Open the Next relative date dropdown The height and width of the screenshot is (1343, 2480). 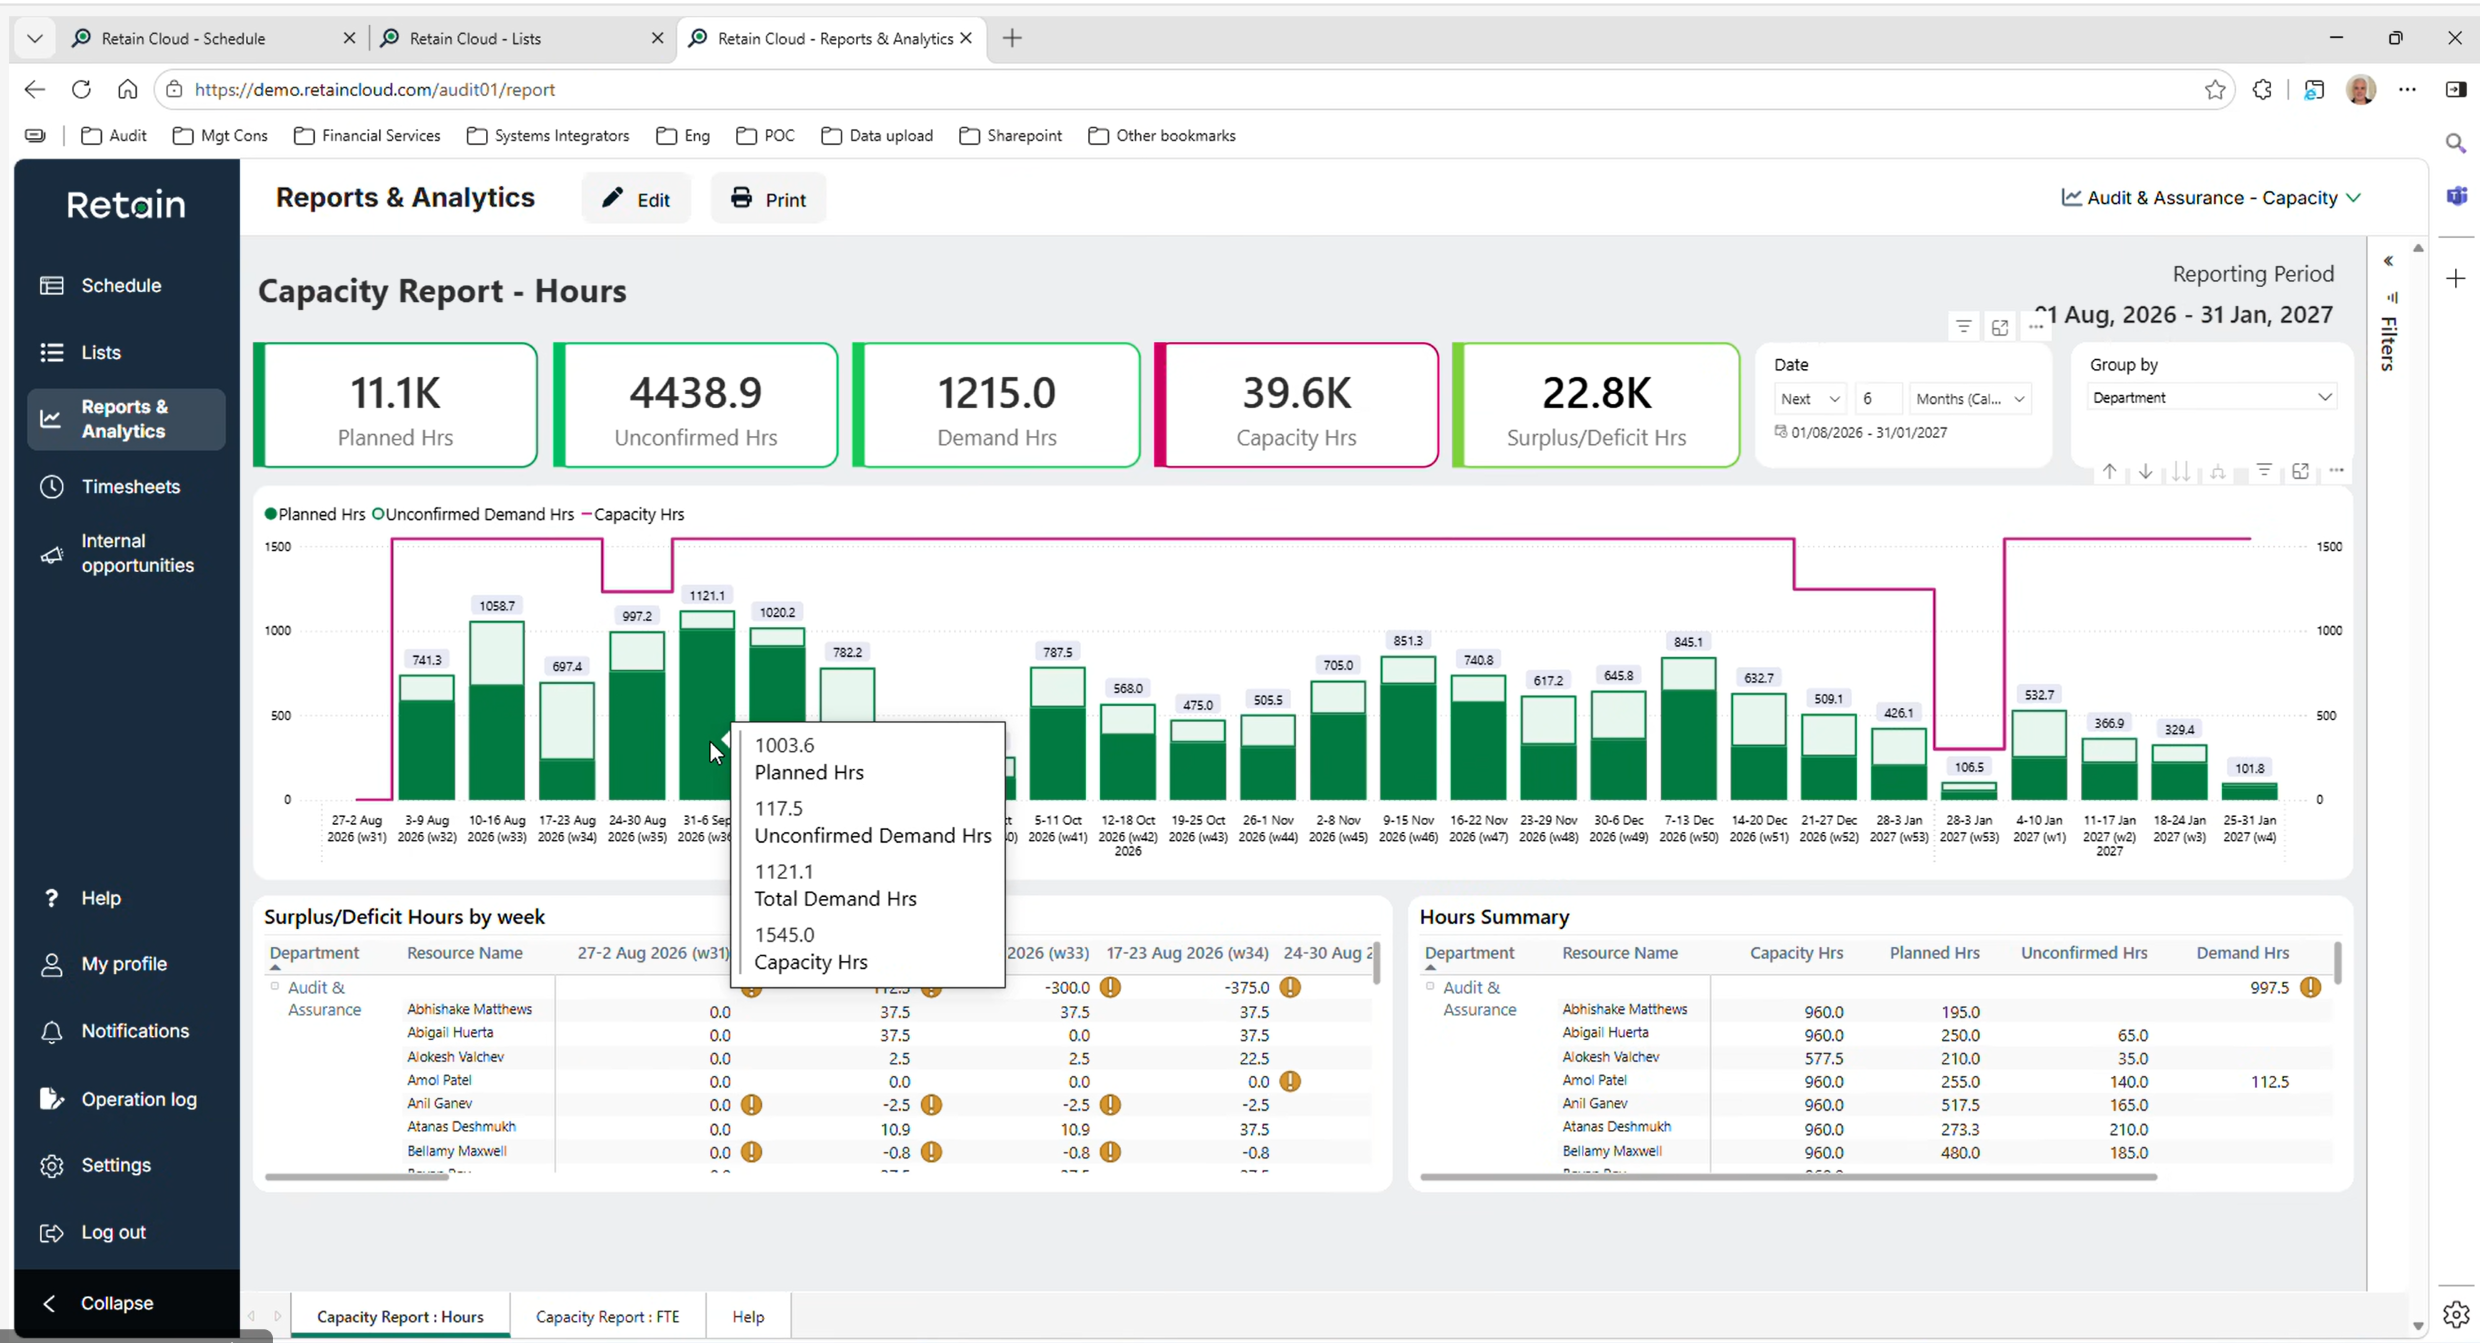pyautogui.click(x=1809, y=398)
